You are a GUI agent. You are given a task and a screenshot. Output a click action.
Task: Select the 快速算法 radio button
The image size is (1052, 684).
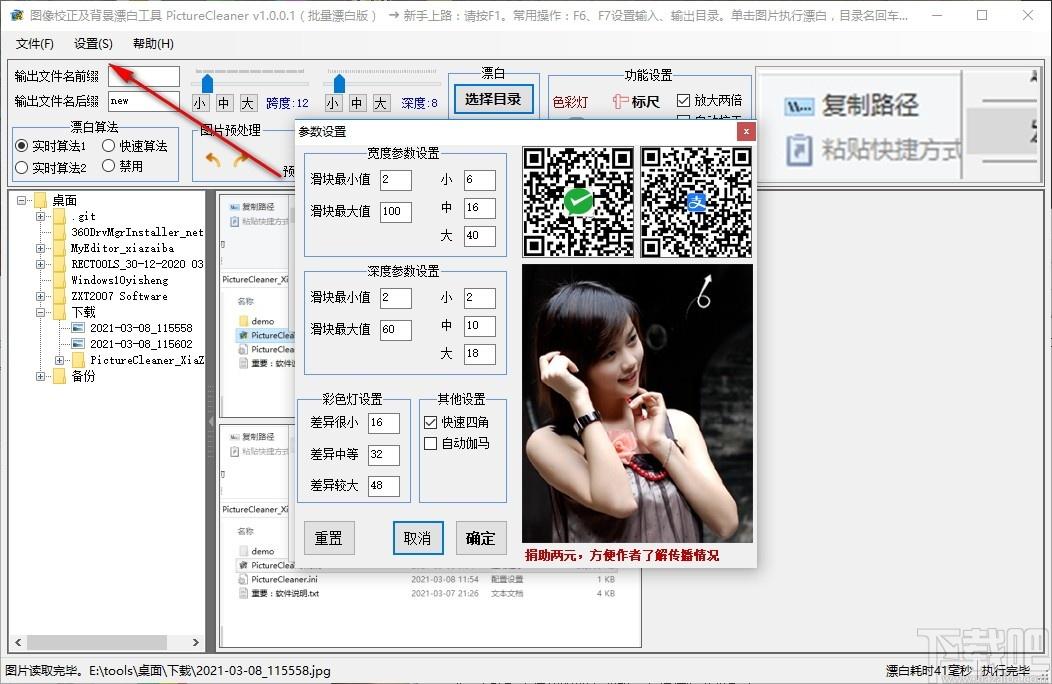(109, 146)
